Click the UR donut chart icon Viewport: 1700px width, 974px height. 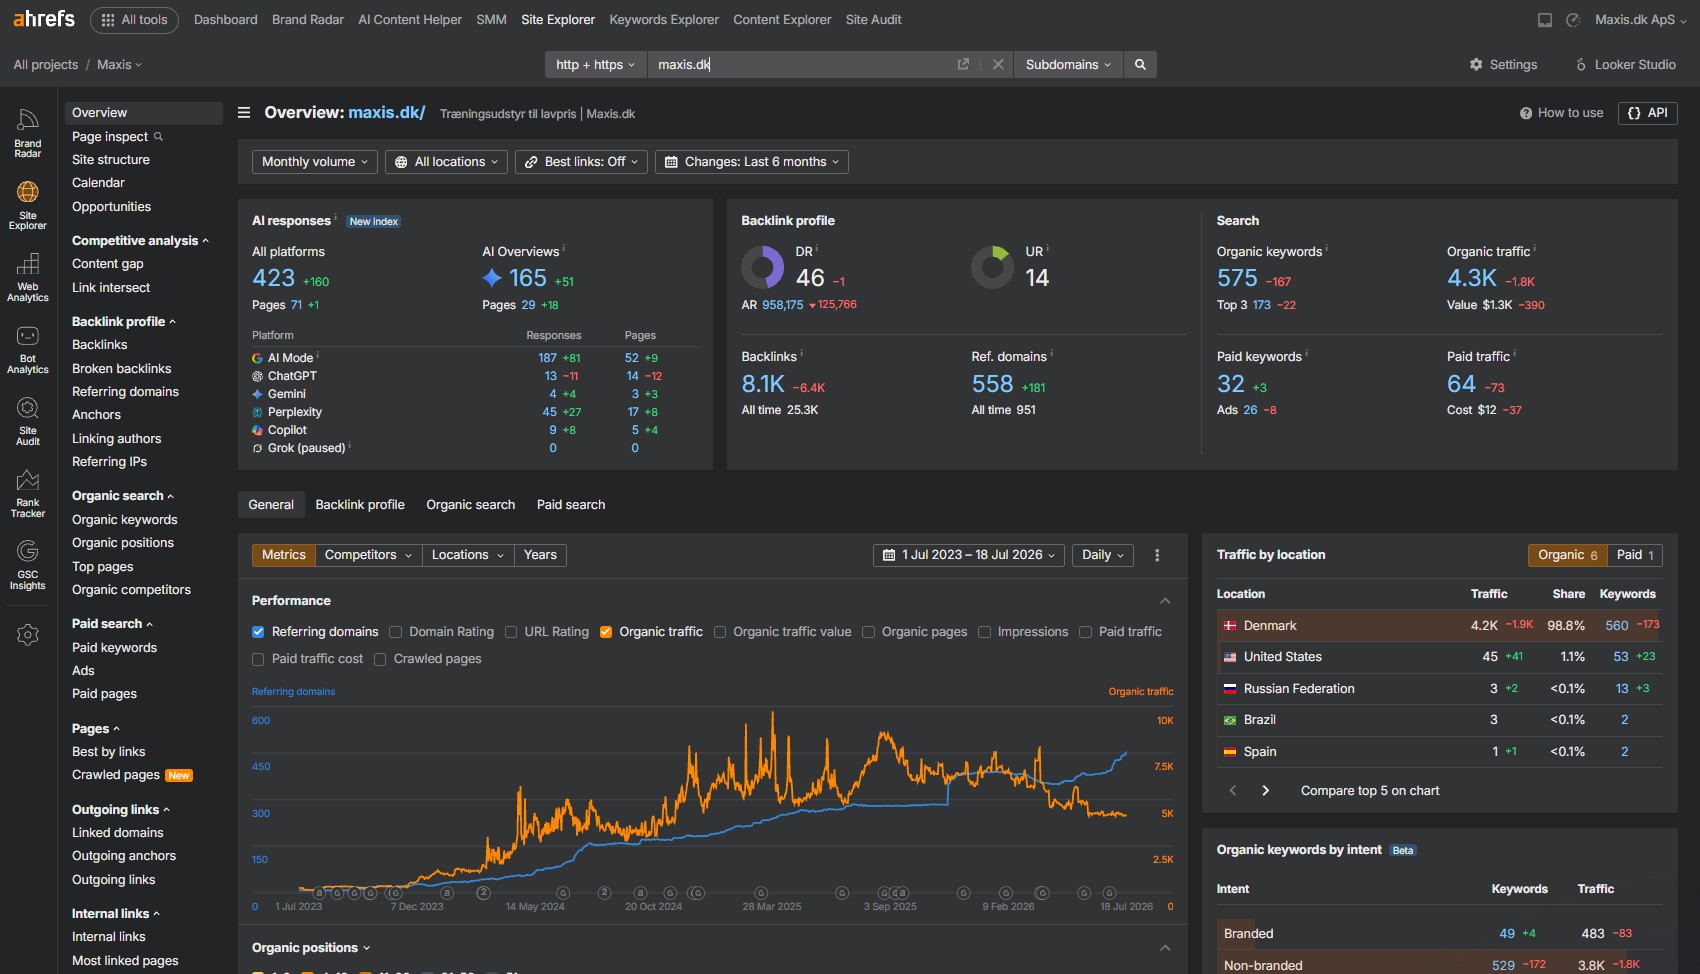point(993,267)
